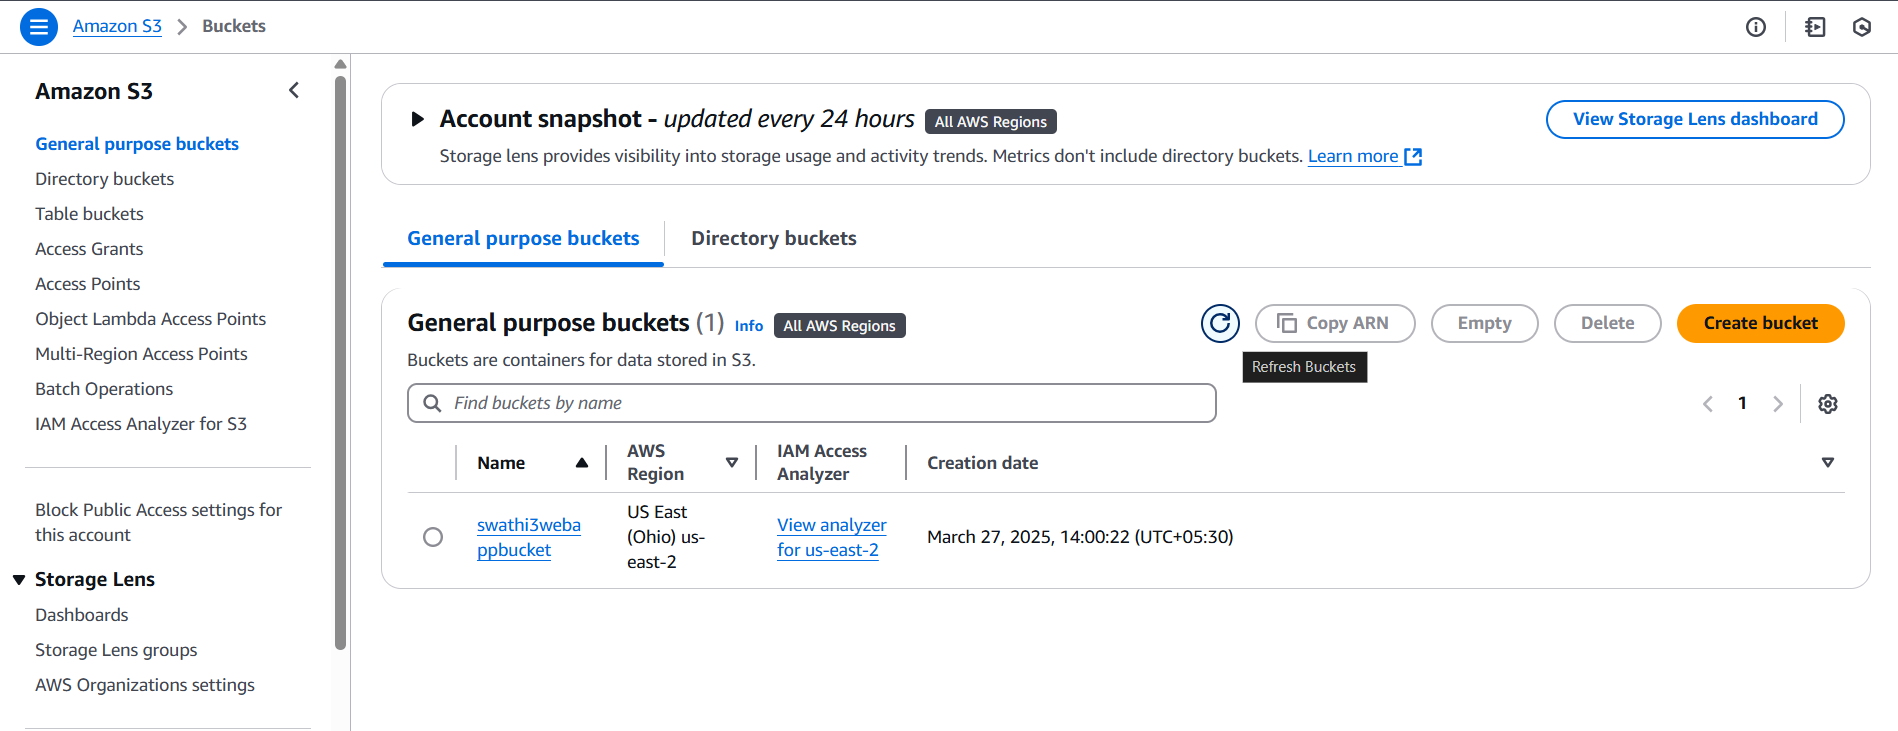Click the Info link beside bucket count
The height and width of the screenshot is (731, 1898).
tap(749, 326)
